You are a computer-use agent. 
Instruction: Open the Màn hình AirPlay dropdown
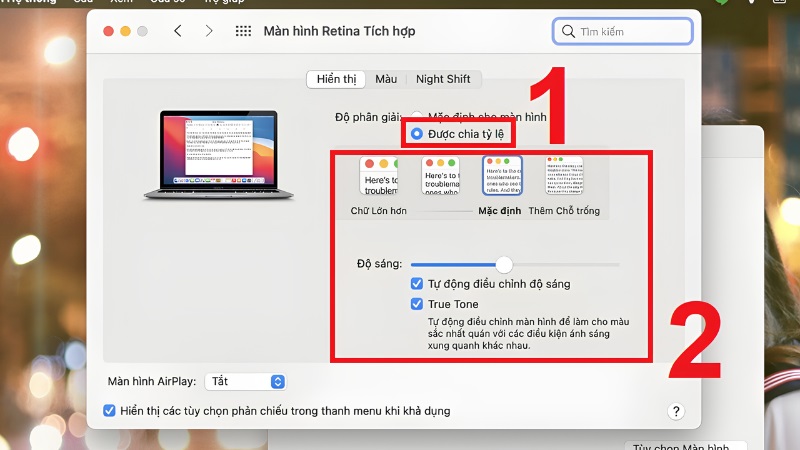[x=245, y=382]
